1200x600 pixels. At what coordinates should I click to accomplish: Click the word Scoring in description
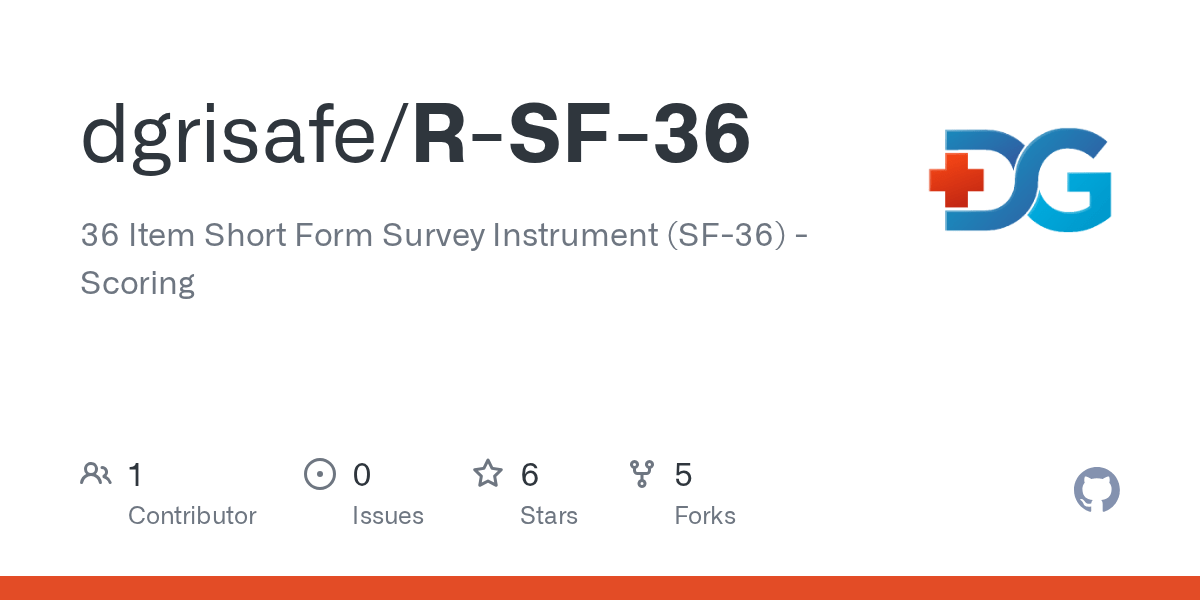click(x=138, y=284)
